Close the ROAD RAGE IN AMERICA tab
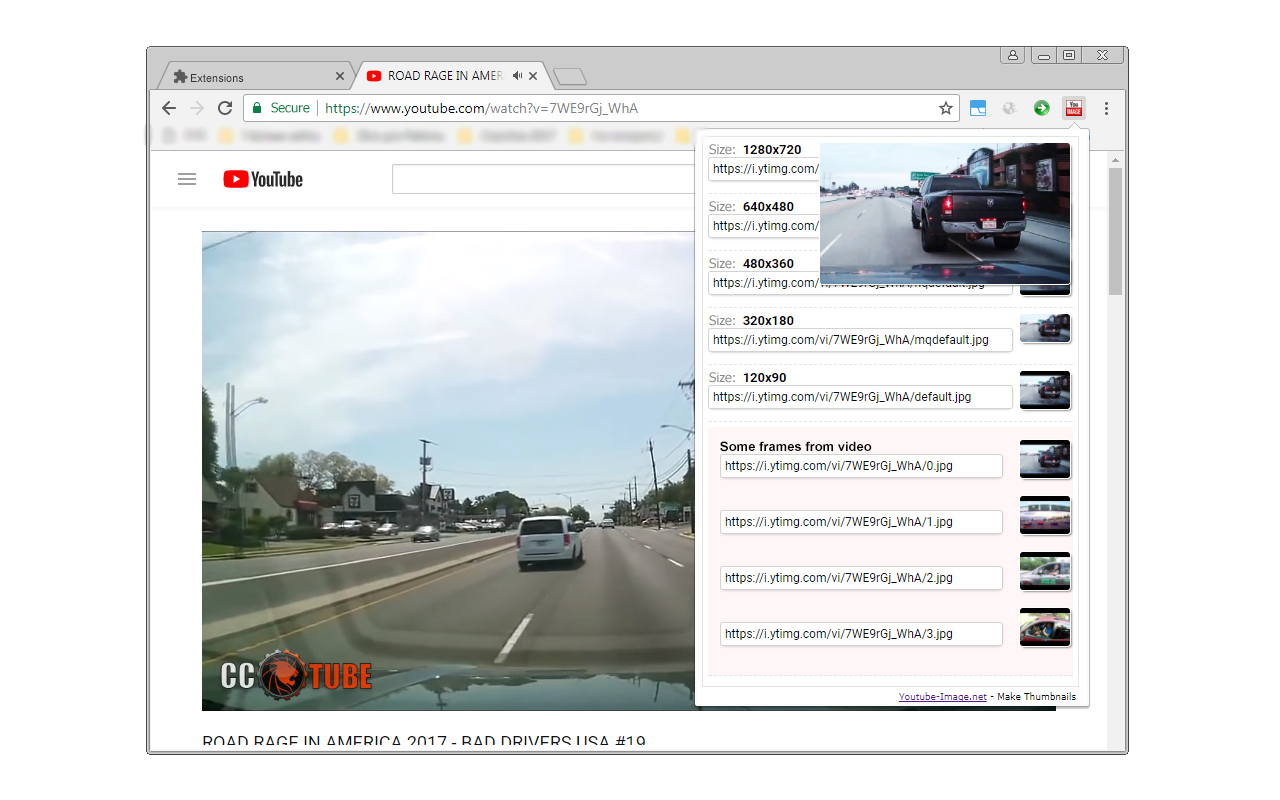 click(x=534, y=76)
